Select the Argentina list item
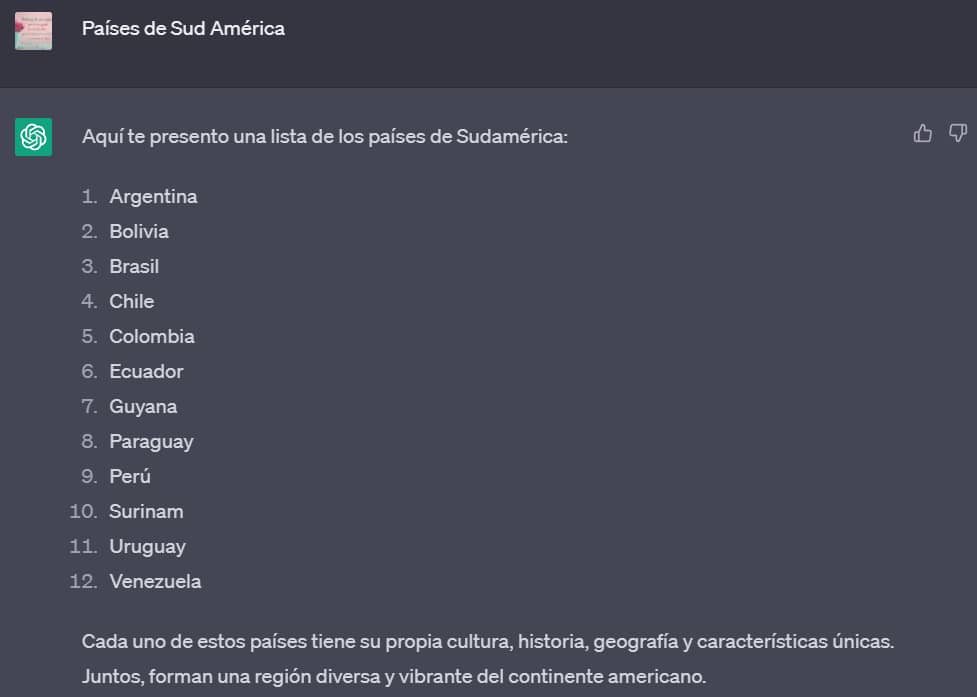The image size is (977, 697). tap(153, 196)
